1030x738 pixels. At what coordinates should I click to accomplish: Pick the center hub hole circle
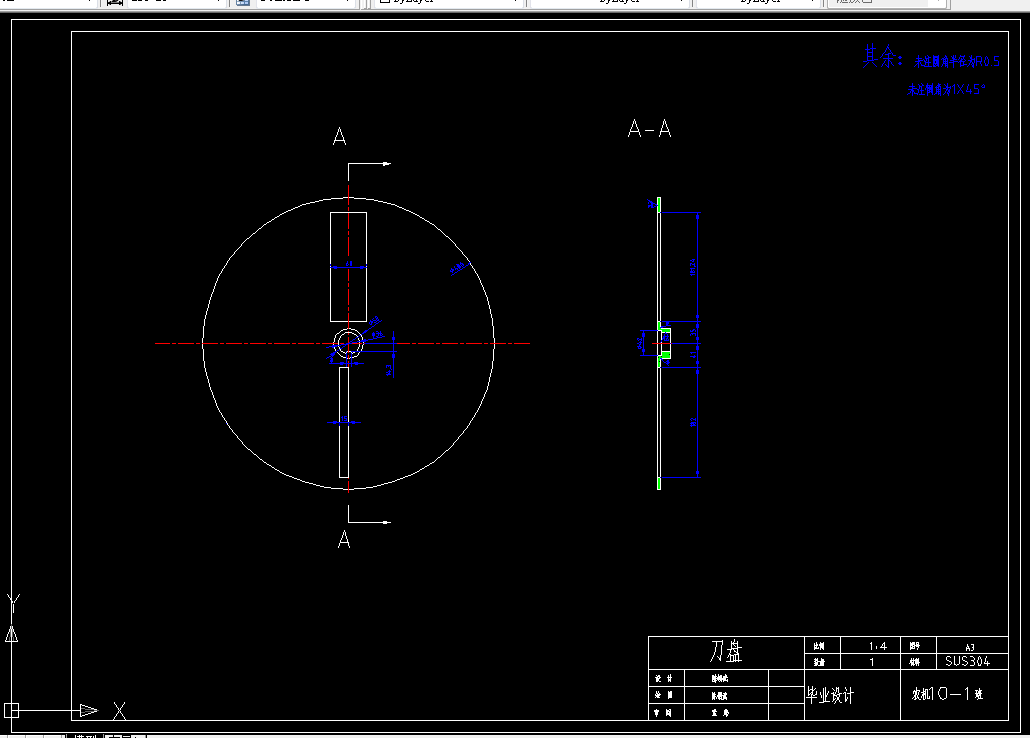point(349,343)
